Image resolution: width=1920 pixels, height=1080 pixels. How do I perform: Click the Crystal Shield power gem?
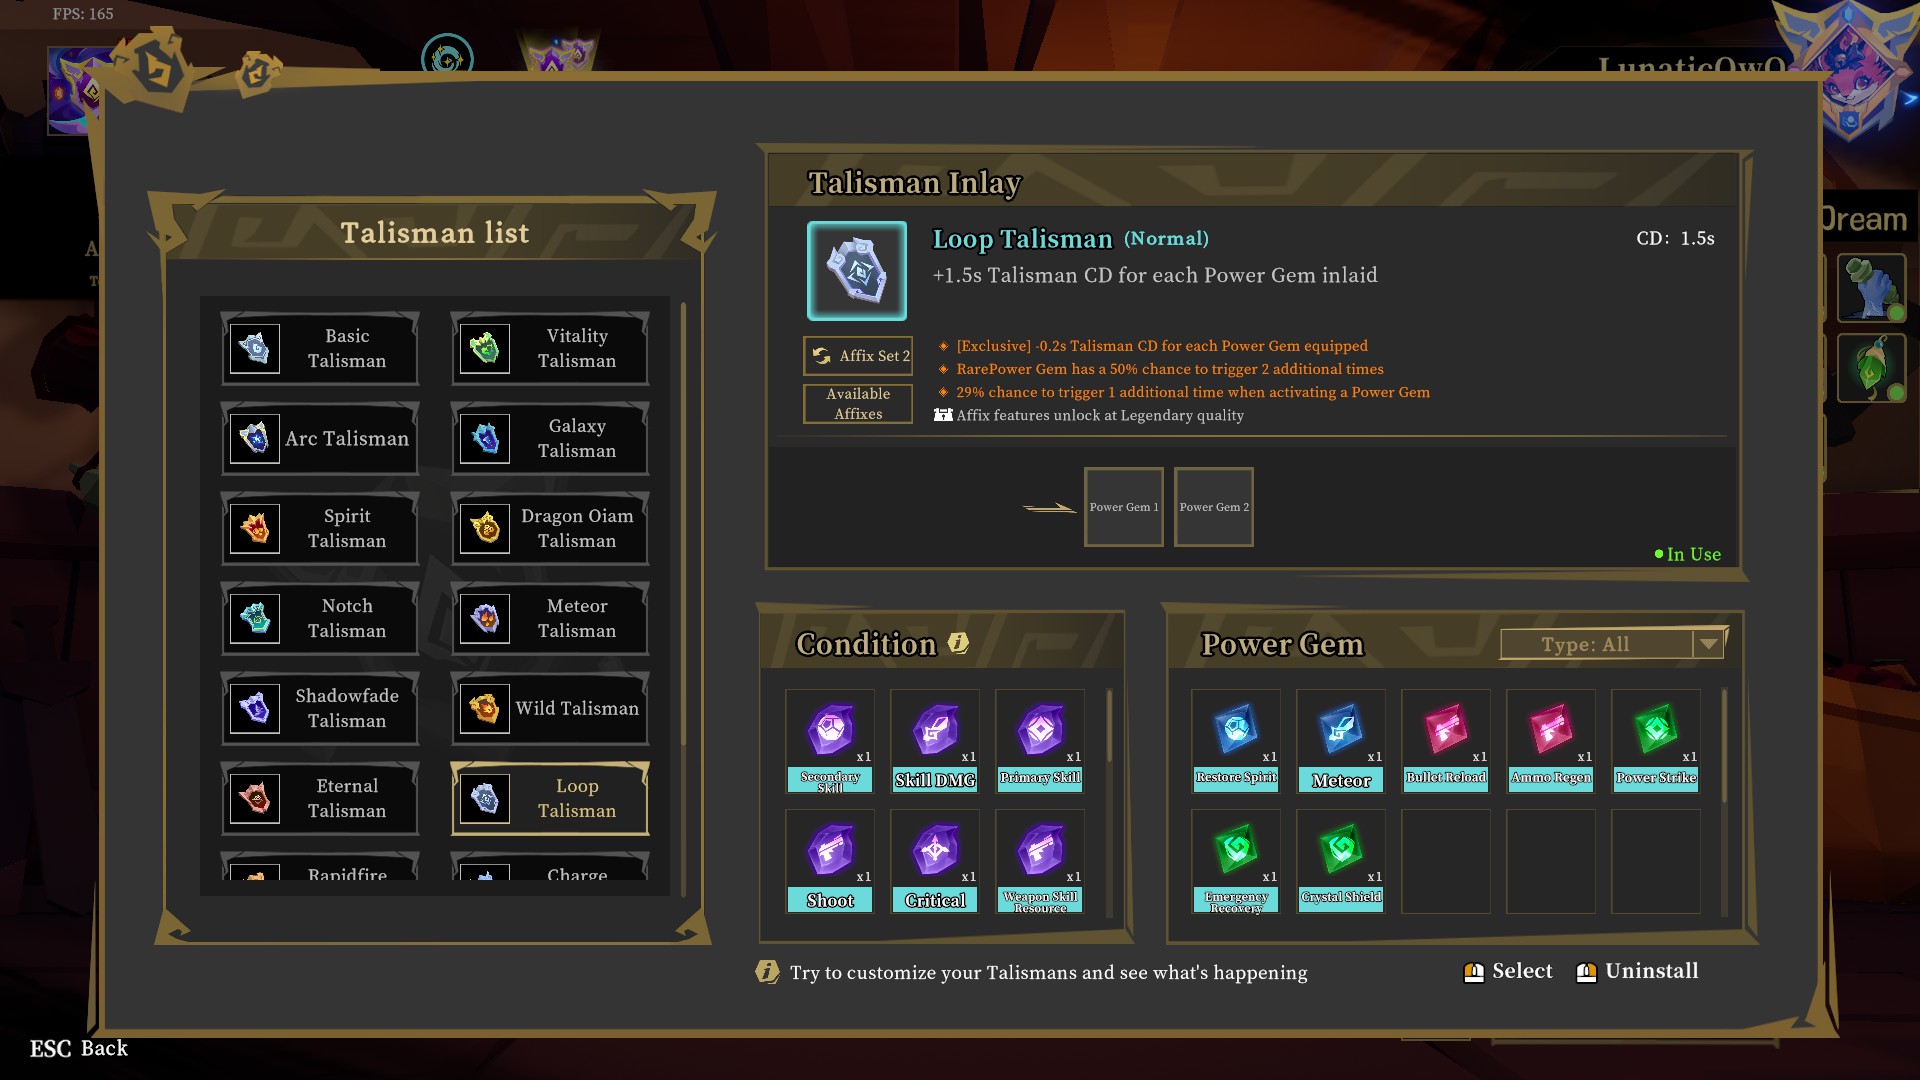point(1340,861)
